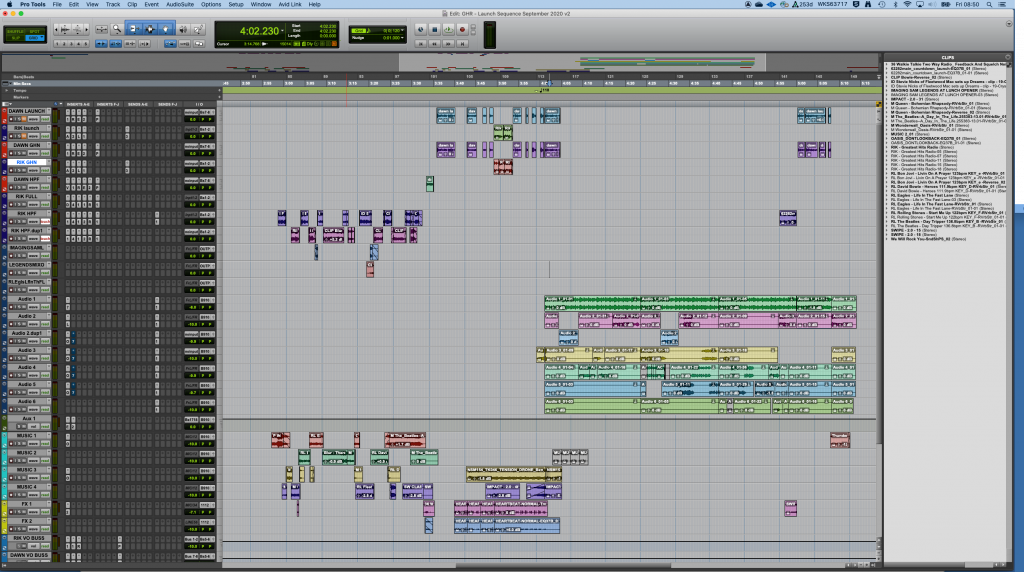The height and width of the screenshot is (572, 1024).
Task: Click the Record transport button
Action: pyautogui.click(x=462, y=29)
